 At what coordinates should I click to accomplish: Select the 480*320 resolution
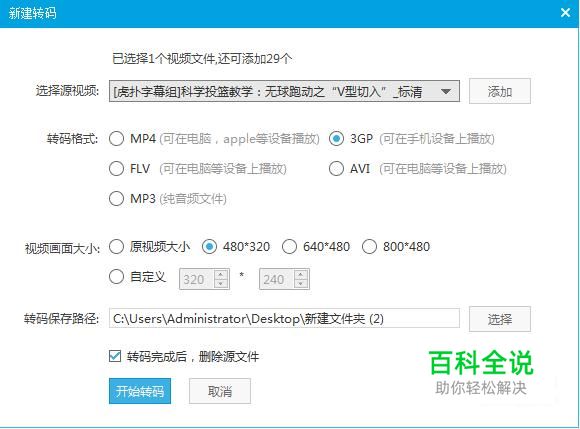209,247
